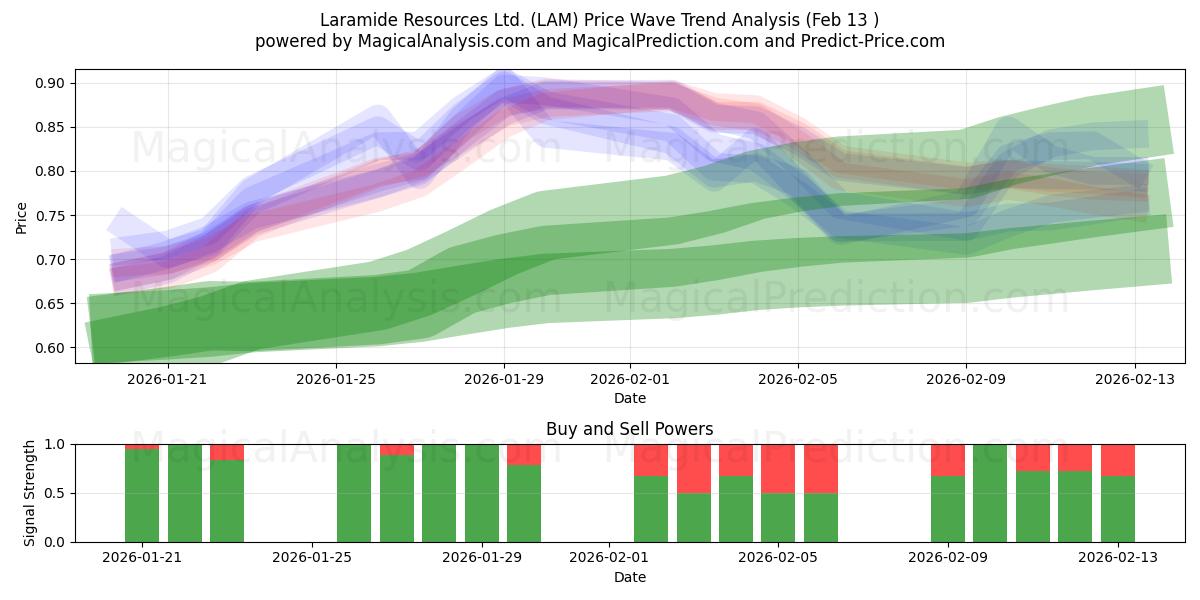
Task: Click the 2026-02-09 tick below the price chart
Action: pyautogui.click(x=966, y=379)
